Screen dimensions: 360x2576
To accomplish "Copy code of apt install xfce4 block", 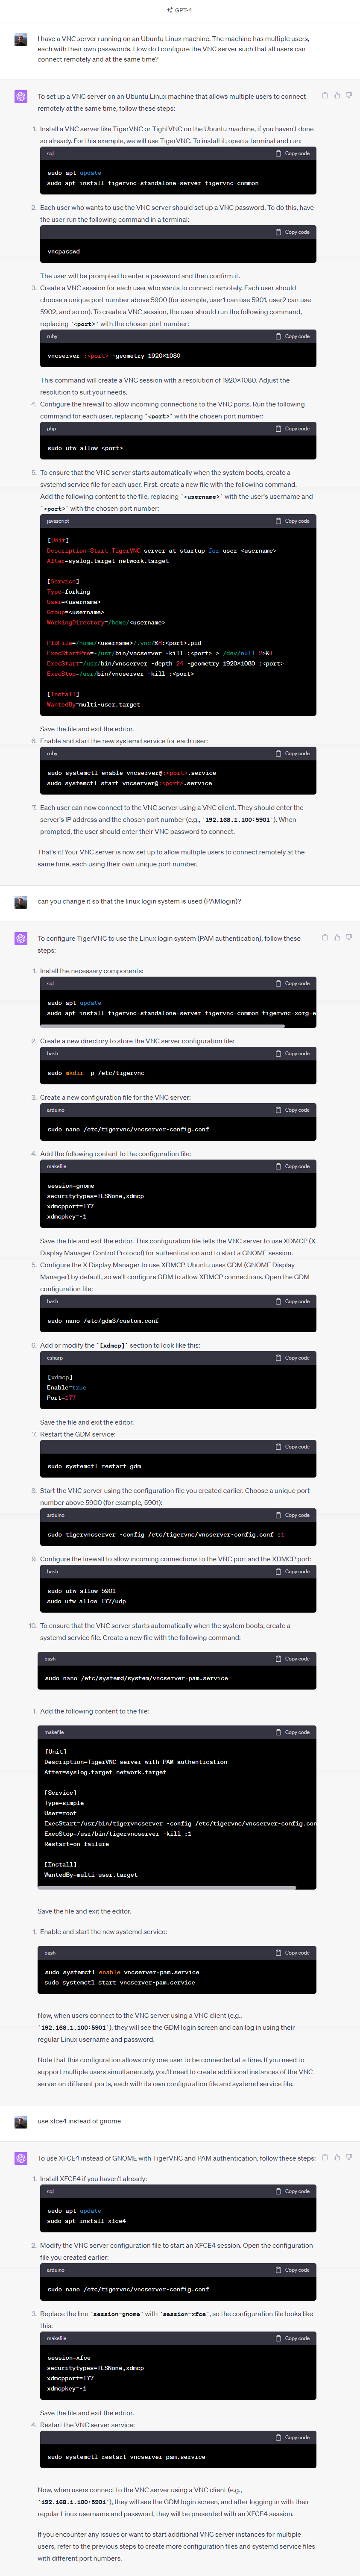I will click(293, 2191).
